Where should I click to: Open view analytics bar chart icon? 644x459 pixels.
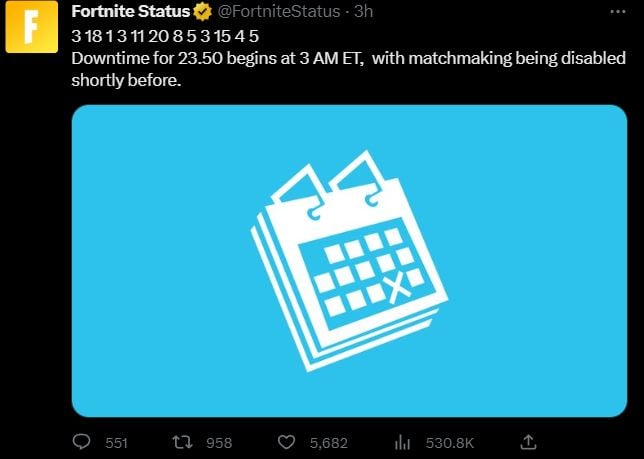402,442
